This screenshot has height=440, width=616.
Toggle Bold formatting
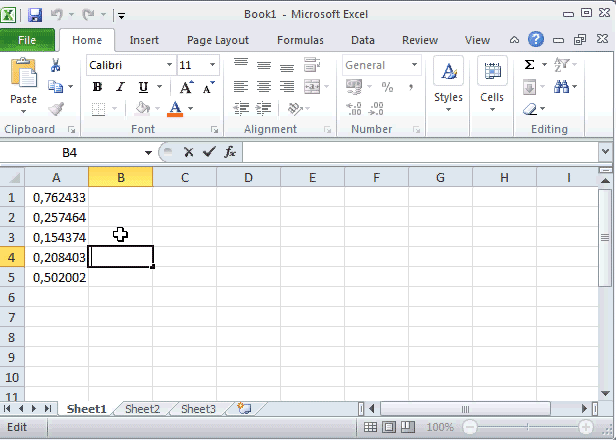[98, 87]
